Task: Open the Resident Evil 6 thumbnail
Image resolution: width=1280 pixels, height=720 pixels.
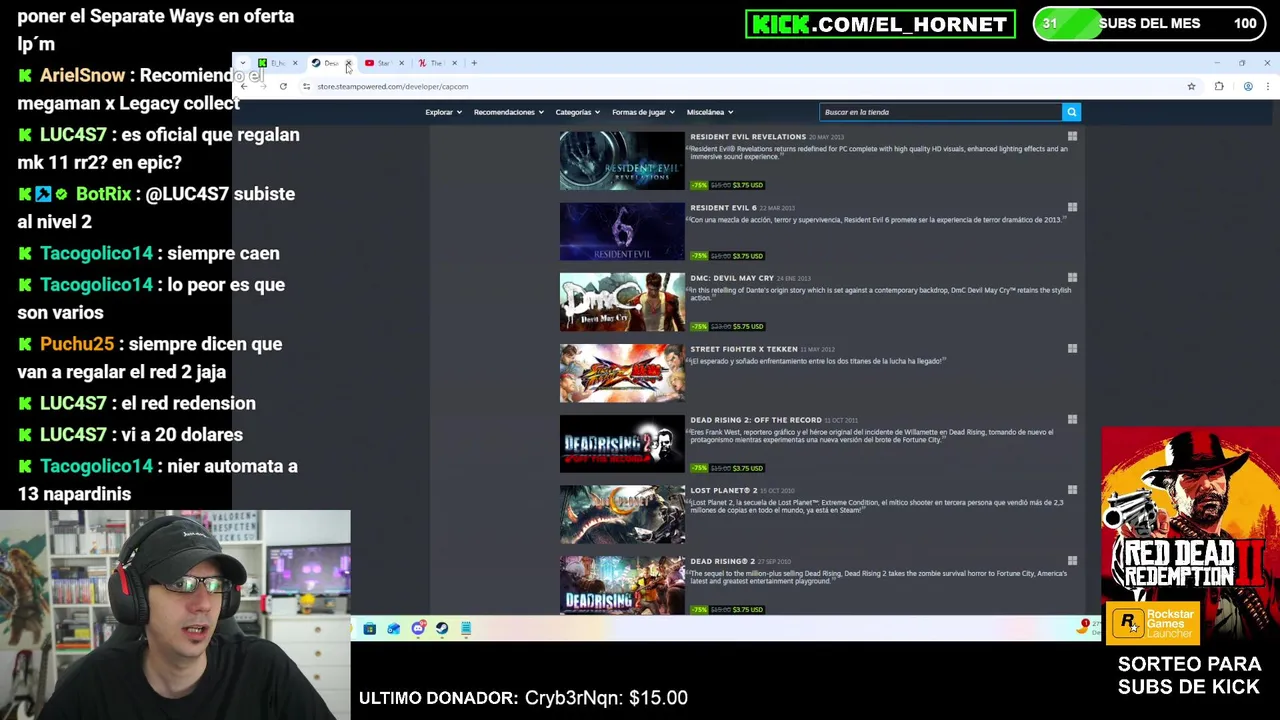Action: 622,232
